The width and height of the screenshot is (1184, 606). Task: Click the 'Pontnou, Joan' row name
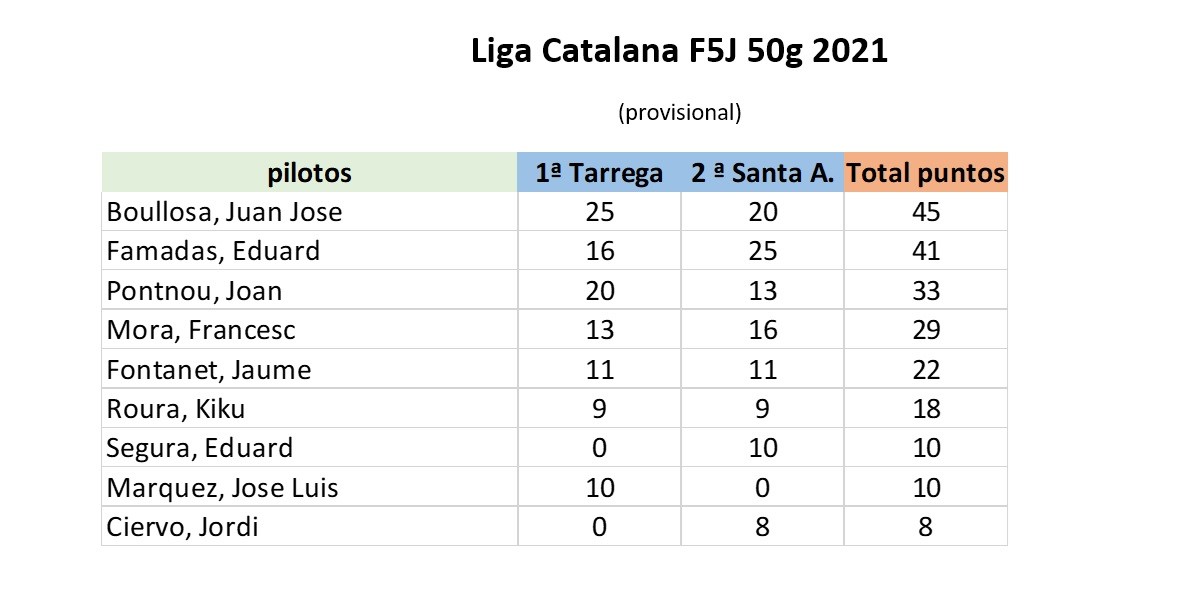pos(194,291)
